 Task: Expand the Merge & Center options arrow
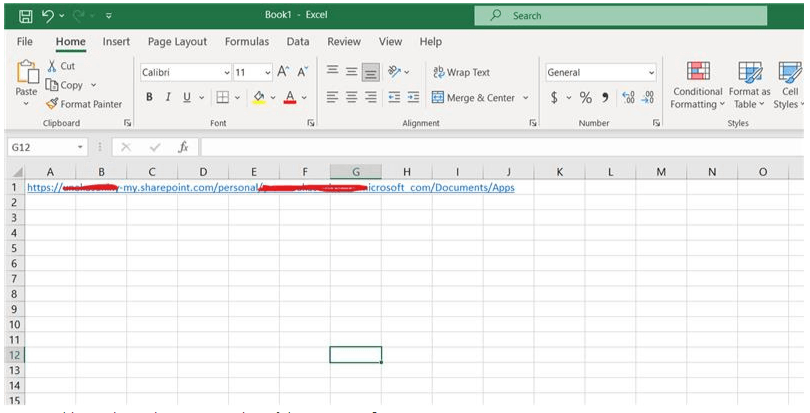526,98
